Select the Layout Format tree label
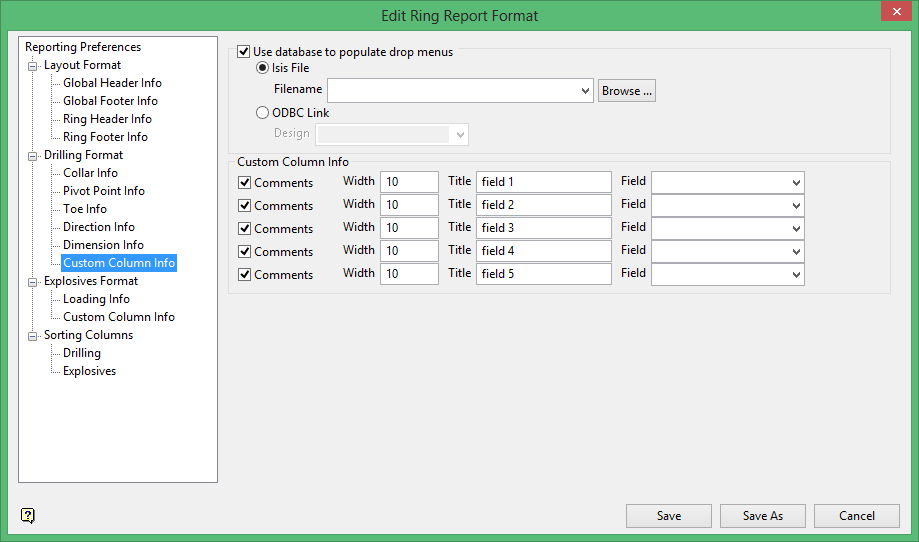Viewport: 919px width, 542px height. pos(82,65)
